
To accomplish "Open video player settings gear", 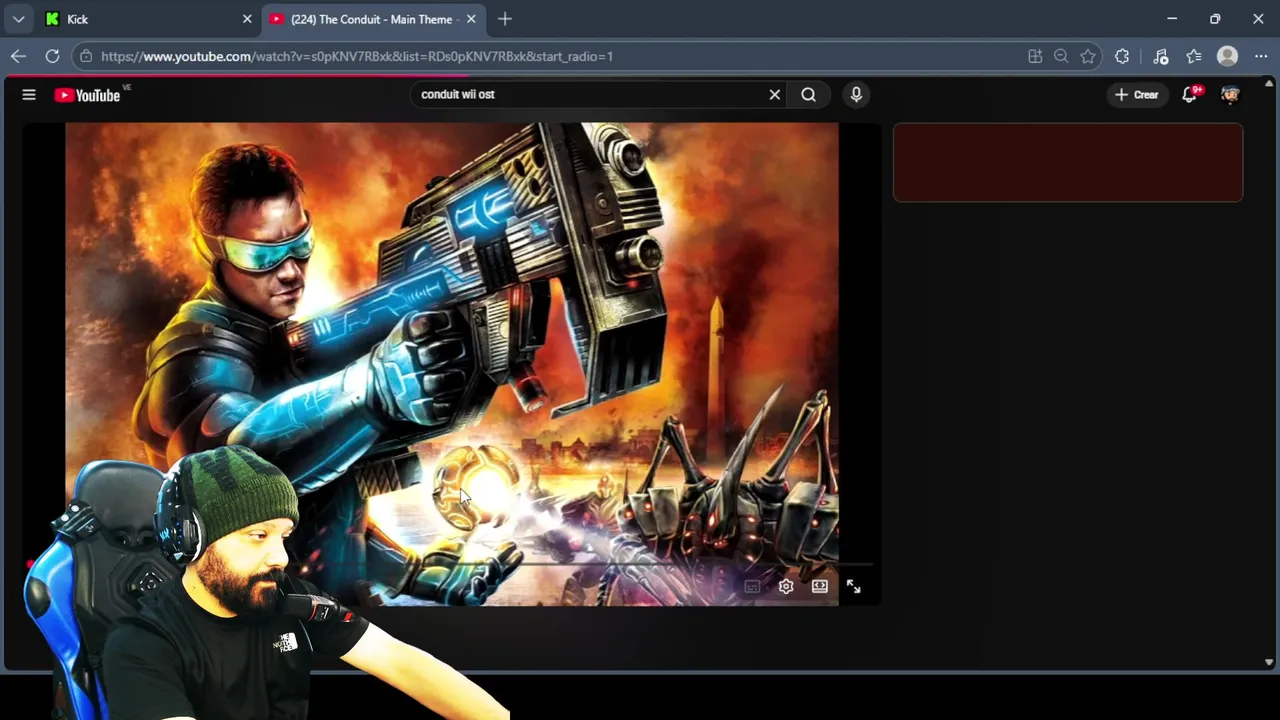I will point(786,587).
